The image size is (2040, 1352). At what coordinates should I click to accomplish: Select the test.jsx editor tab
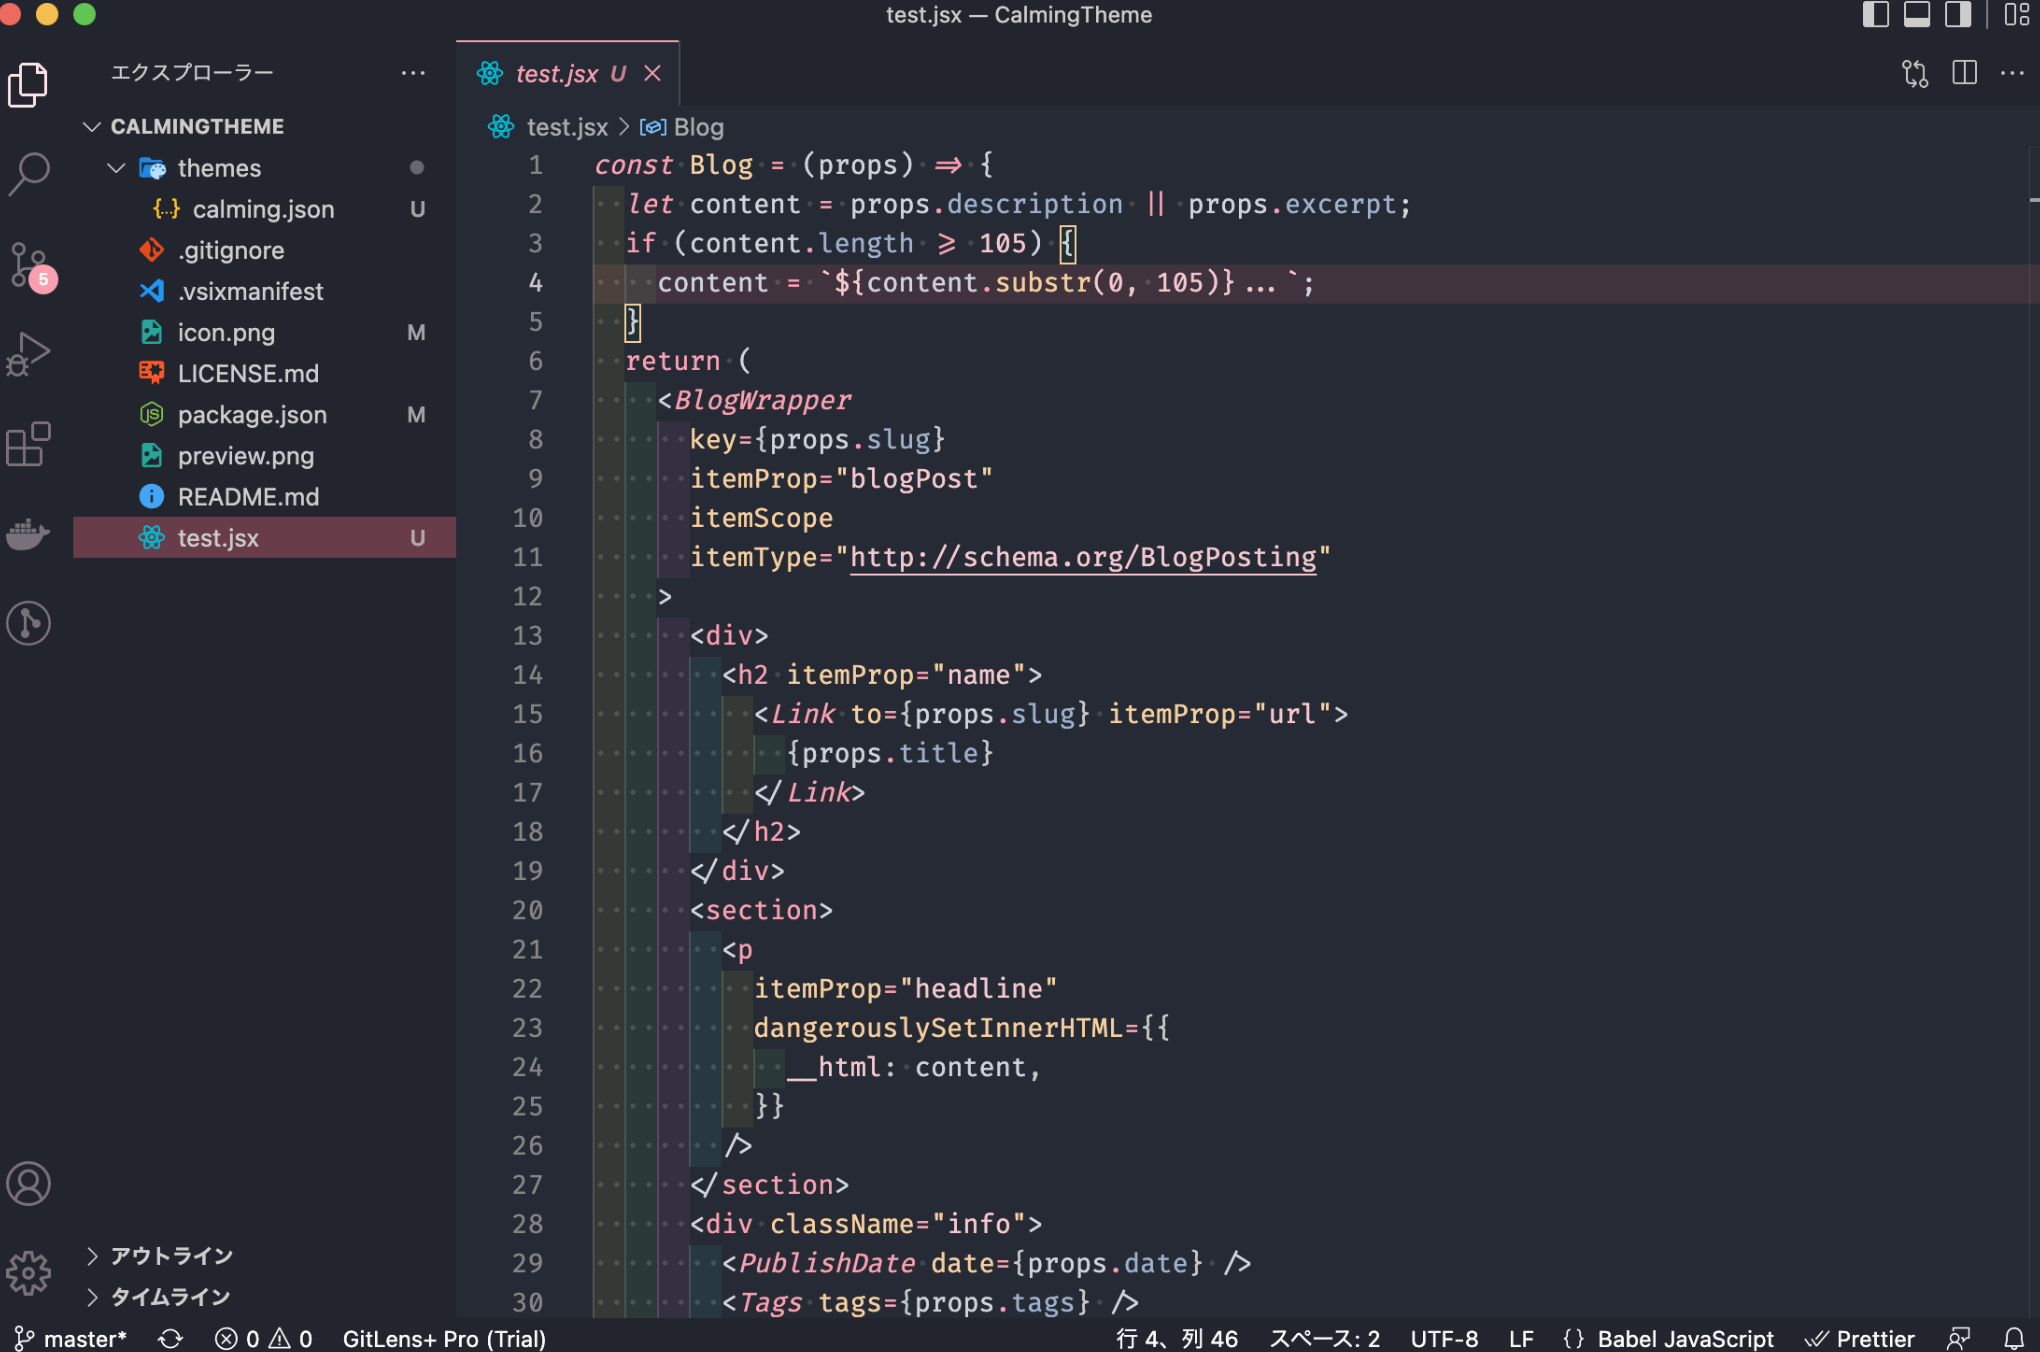556,74
